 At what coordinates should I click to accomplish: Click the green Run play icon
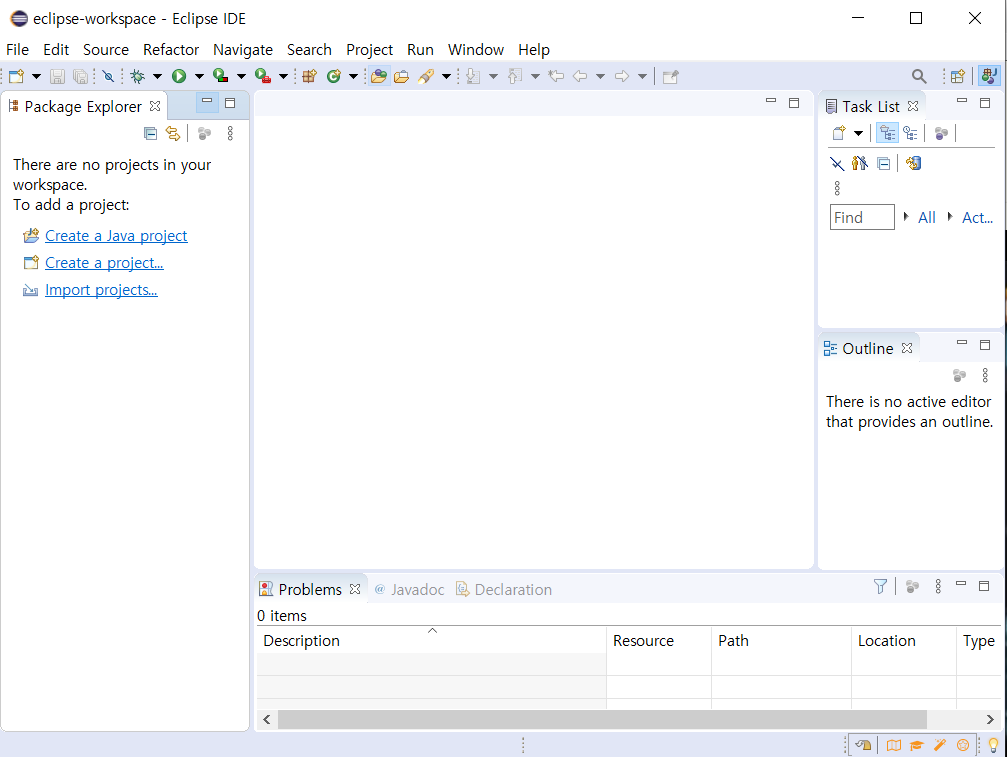179,76
